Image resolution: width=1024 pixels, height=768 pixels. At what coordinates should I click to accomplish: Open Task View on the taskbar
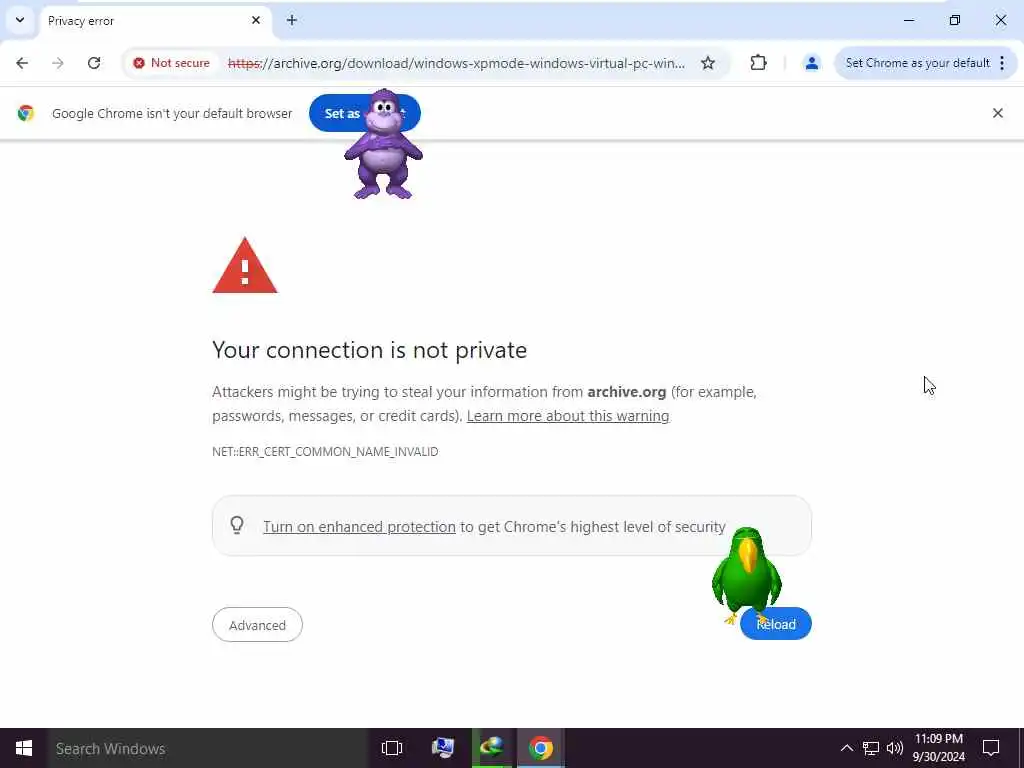[391, 748]
